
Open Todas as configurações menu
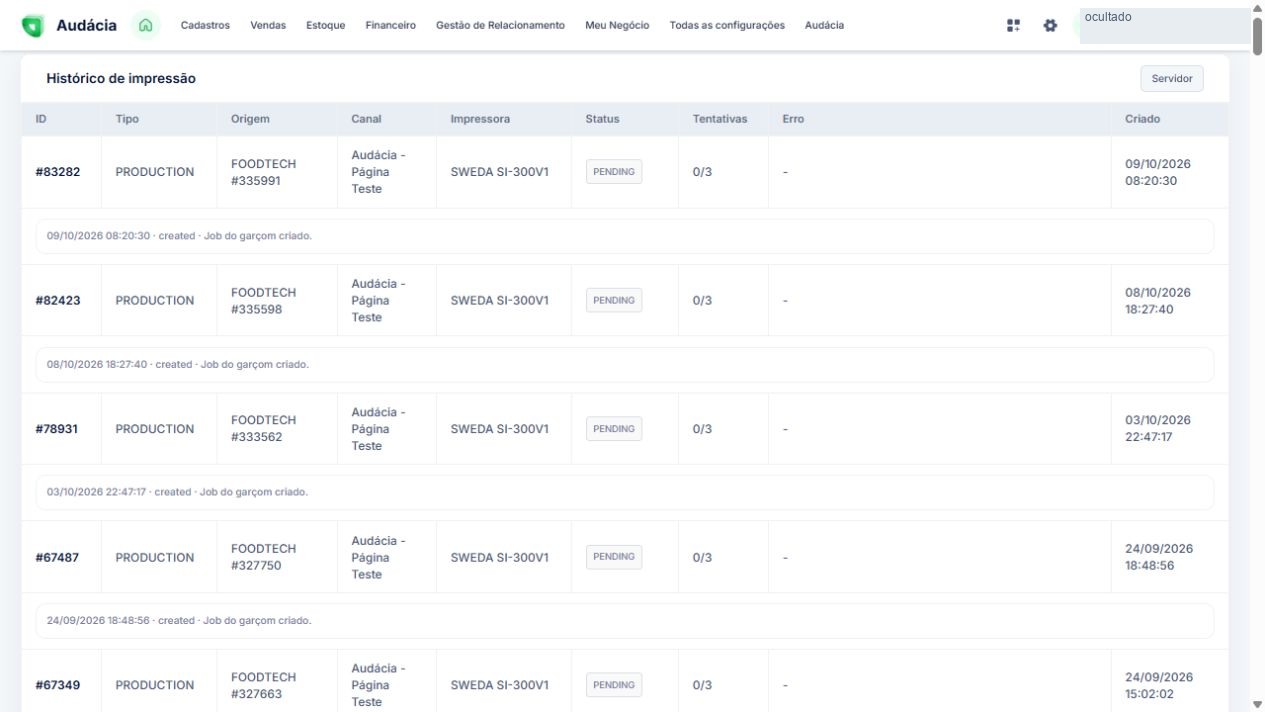(x=727, y=25)
